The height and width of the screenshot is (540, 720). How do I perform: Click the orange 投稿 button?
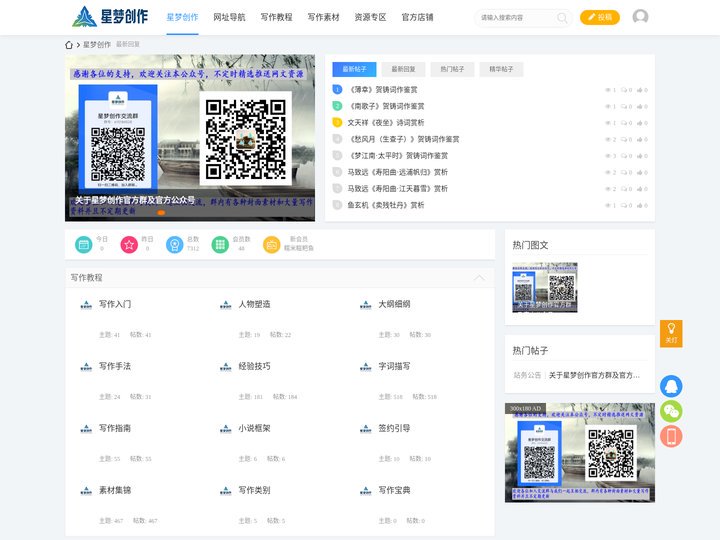point(600,17)
